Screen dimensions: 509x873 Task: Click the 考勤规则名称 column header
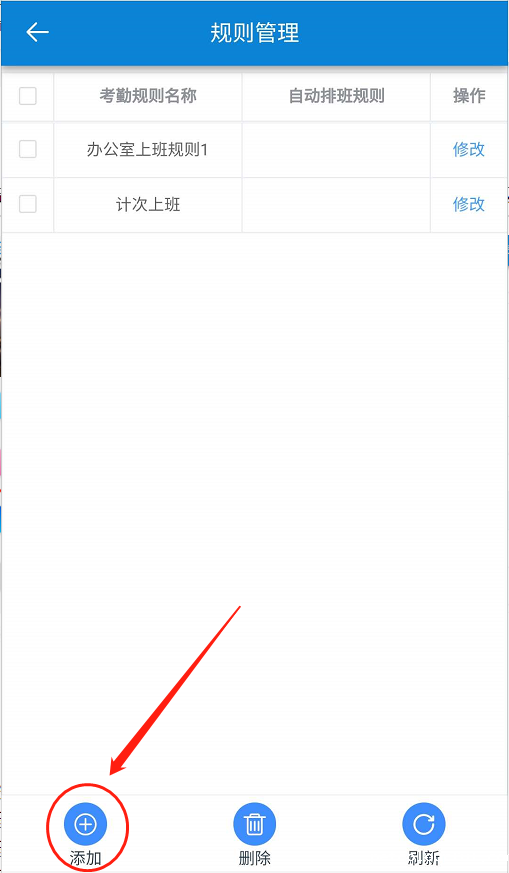coord(148,96)
